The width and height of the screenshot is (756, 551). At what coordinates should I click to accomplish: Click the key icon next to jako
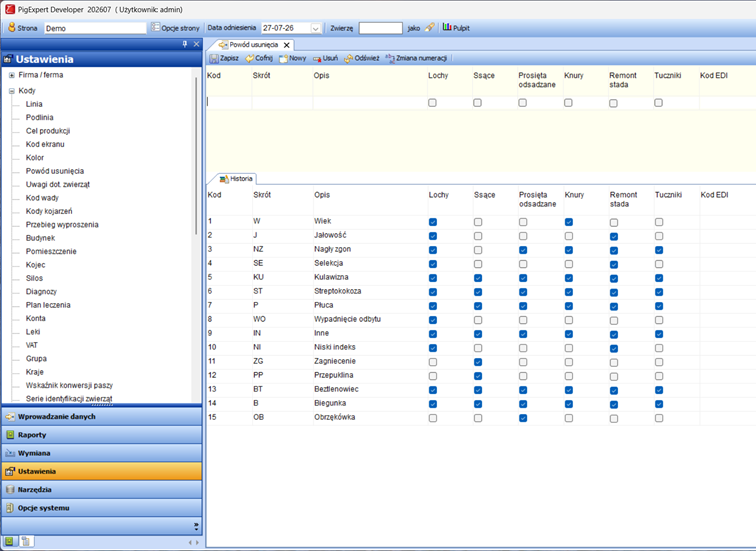pyautogui.click(x=430, y=27)
